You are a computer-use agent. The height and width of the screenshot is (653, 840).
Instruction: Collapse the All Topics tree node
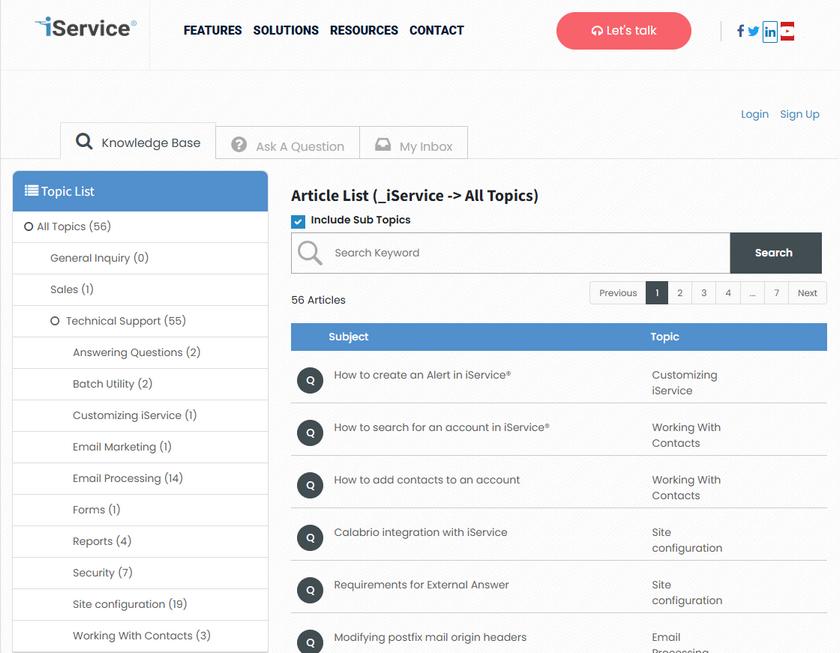tap(28, 227)
